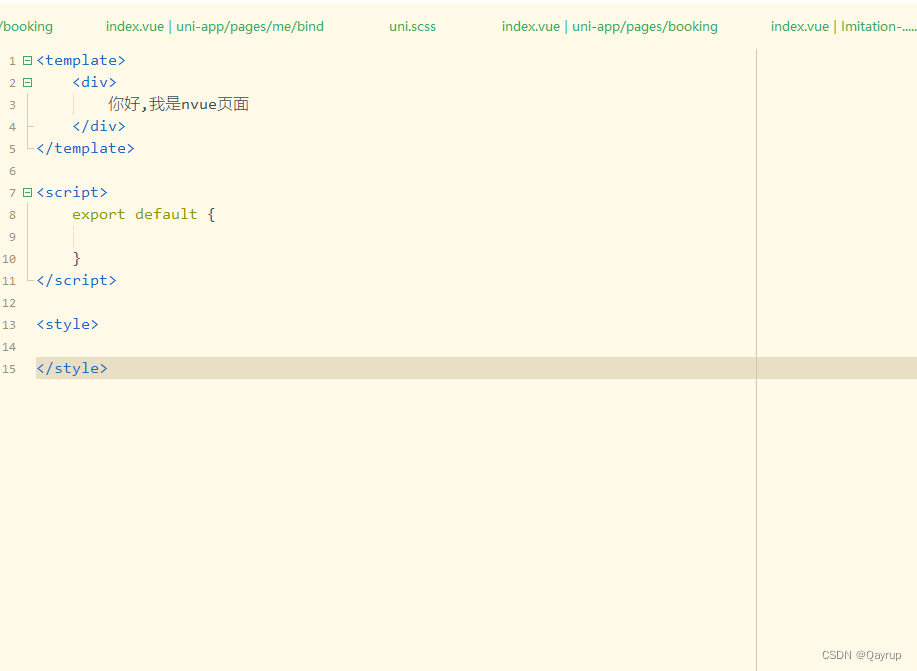Collapse the script block fold marker on line 7
Viewport: 917px width, 671px height.
tap(26, 192)
